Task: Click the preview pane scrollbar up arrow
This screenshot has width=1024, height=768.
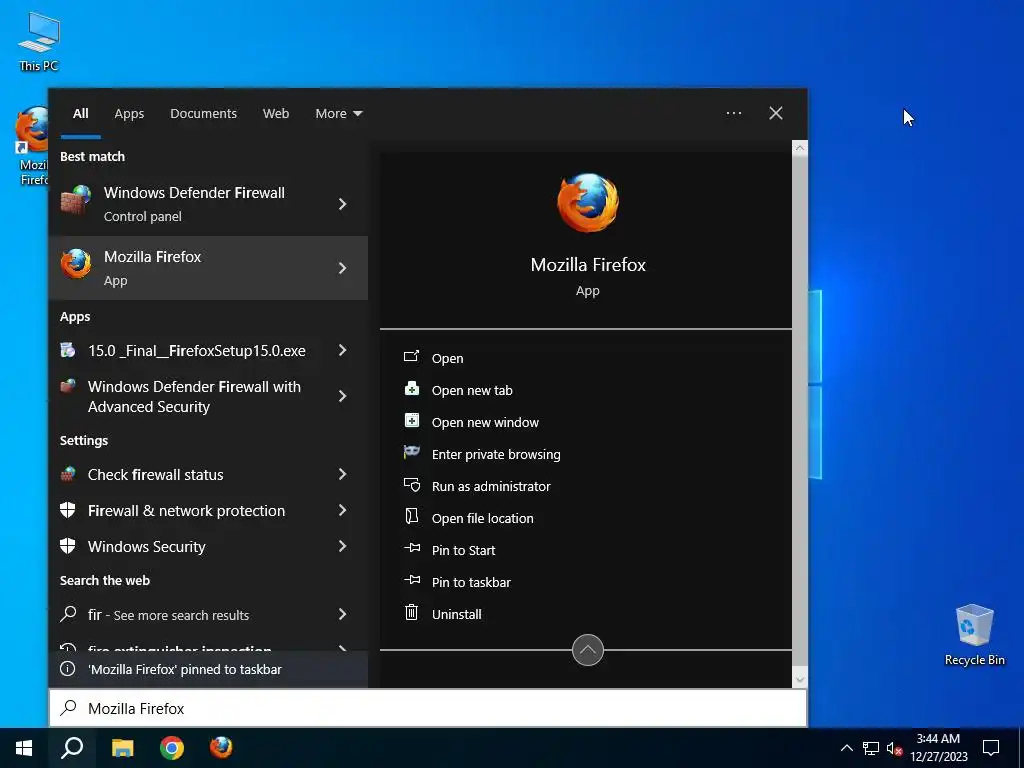Action: pyautogui.click(x=800, y=148)
